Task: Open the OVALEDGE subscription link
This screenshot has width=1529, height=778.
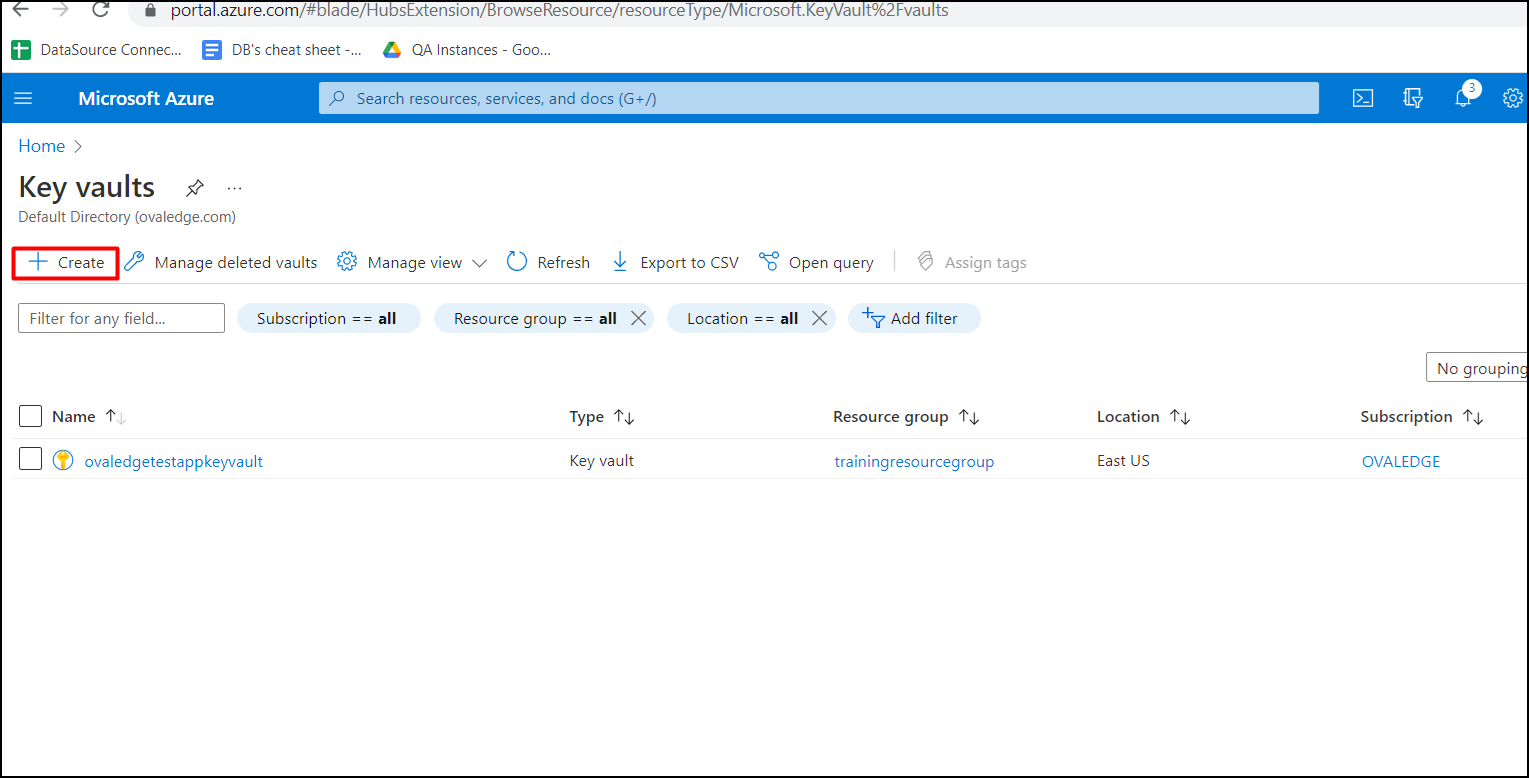Action: click(x=1401, y=462)
